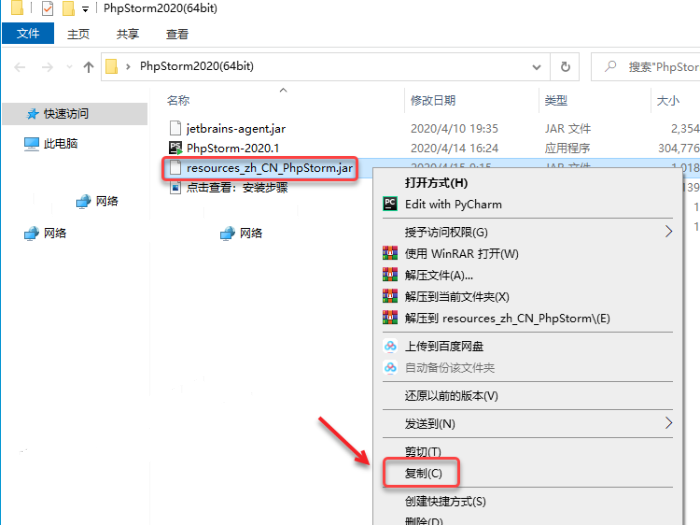Select resources_zh_CN_PhpStorm.jar file
The height and width of the screenshot is (525, 700).
point(269,168)
